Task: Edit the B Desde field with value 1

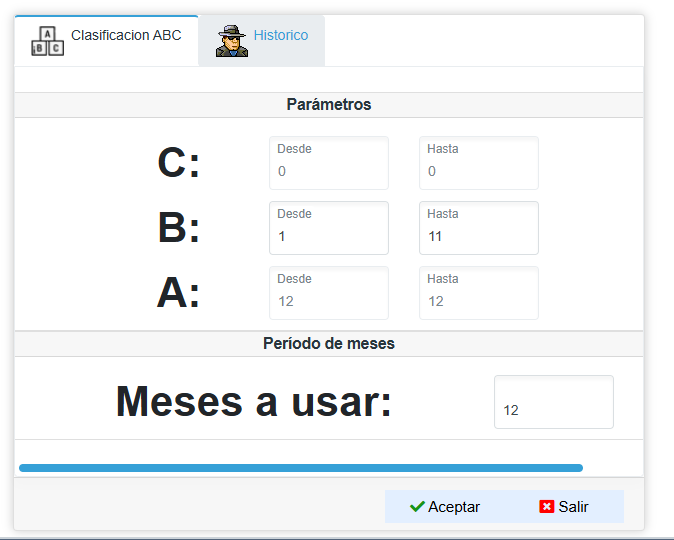Action: 329,228
